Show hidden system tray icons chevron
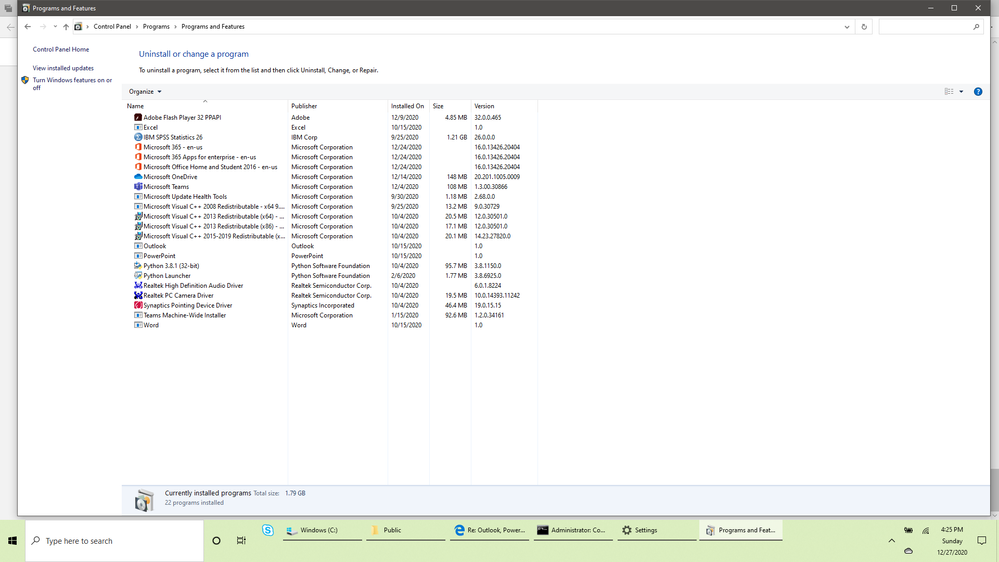This screenshot has height=562, width=999. tap(891, 540)
